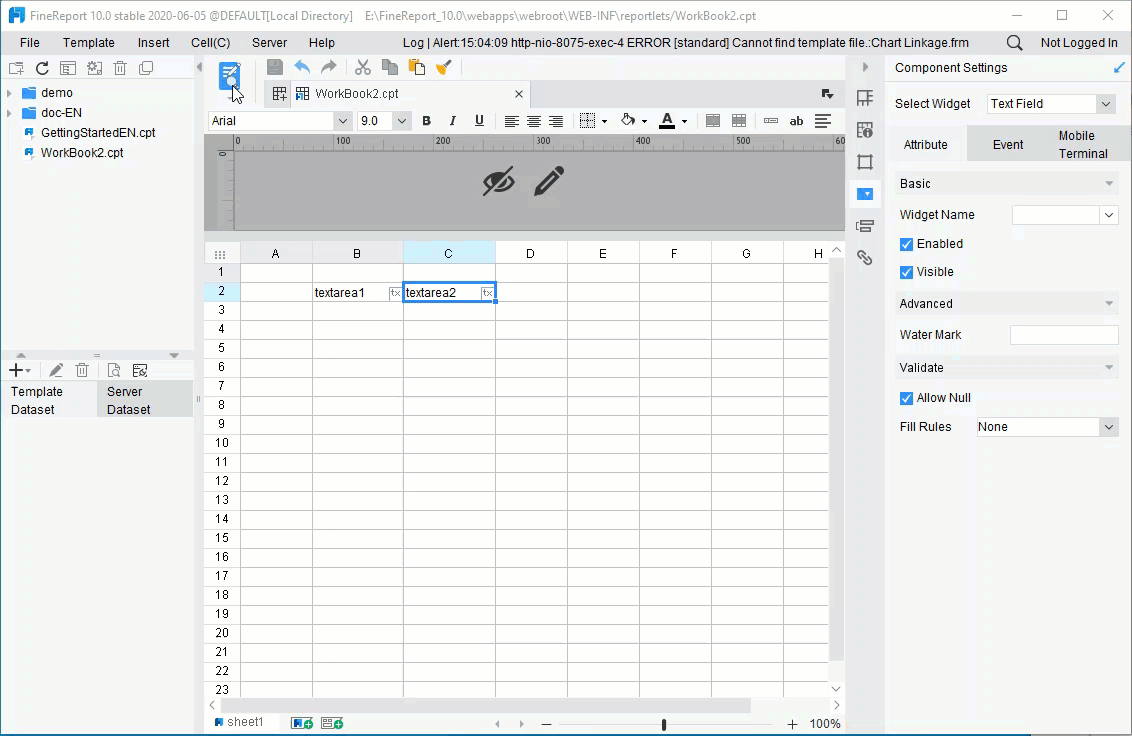
Task: Toggle the Visible checkbox off
Action: pos(905,271)
